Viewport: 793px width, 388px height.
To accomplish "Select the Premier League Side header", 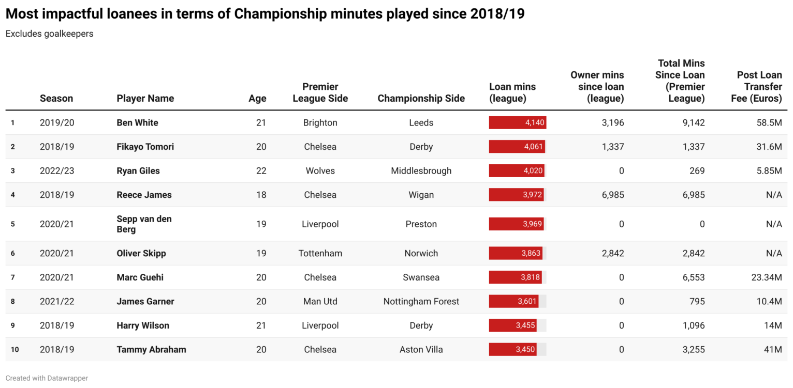I will pyautogui.click(x=320, y=93).
